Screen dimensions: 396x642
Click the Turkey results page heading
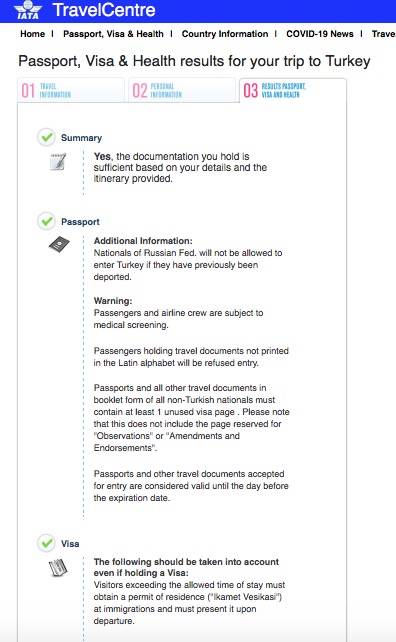194,61
